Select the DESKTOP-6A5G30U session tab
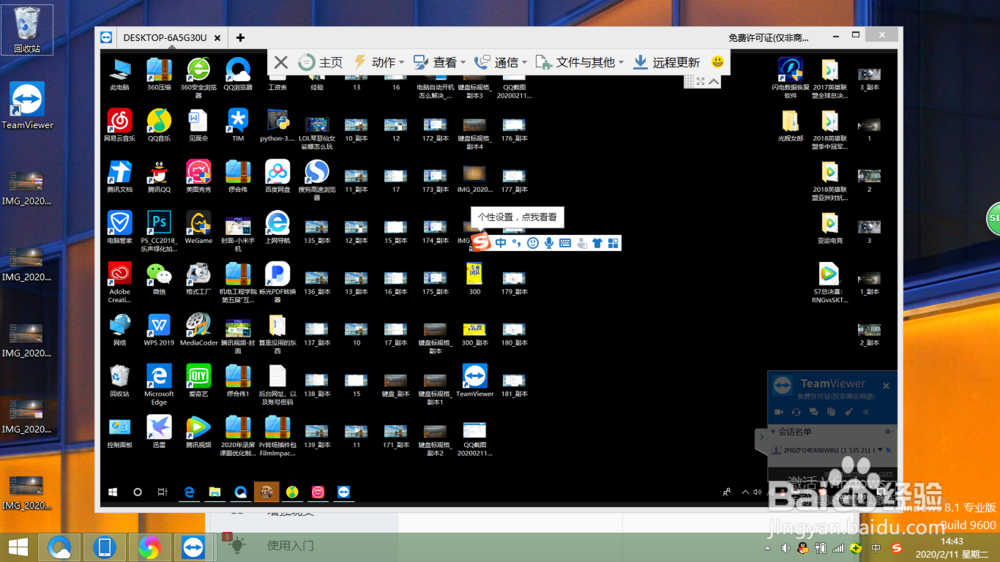The width and height of the screenshot is (1000, 562). click(x=165, y=38)
